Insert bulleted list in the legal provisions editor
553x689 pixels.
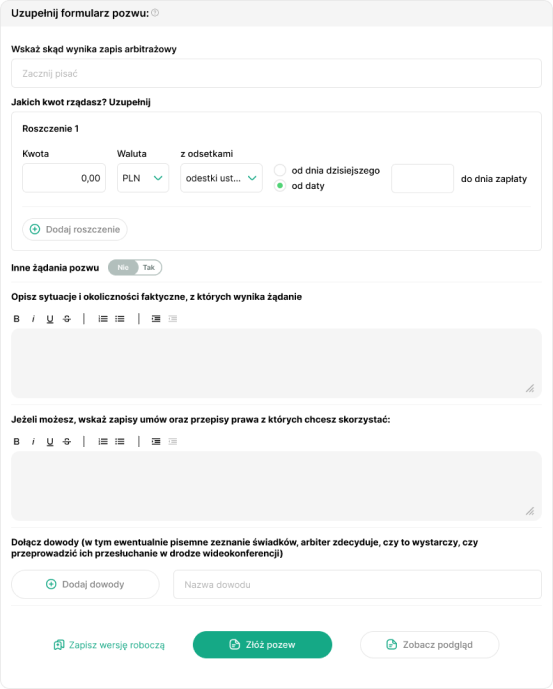point(120,442)
